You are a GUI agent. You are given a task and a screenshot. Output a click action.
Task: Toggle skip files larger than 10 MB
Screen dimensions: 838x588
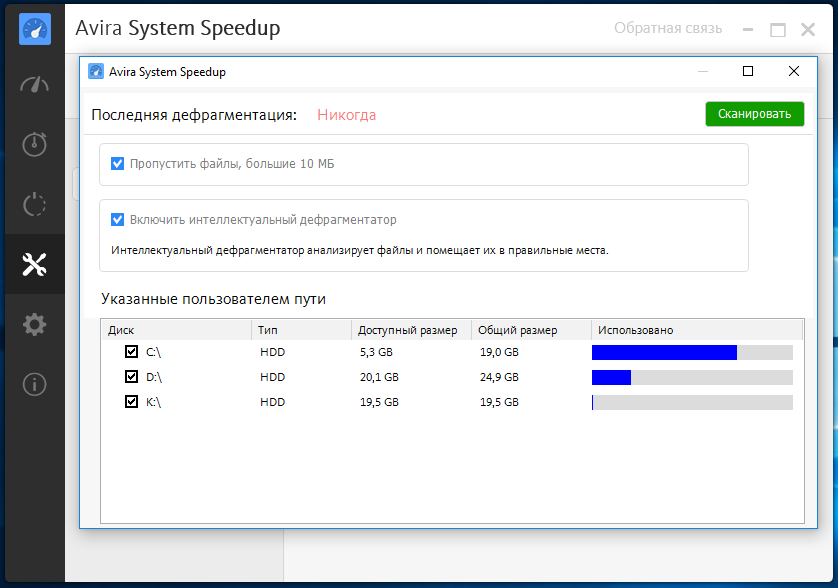click(x=118, y=164)
